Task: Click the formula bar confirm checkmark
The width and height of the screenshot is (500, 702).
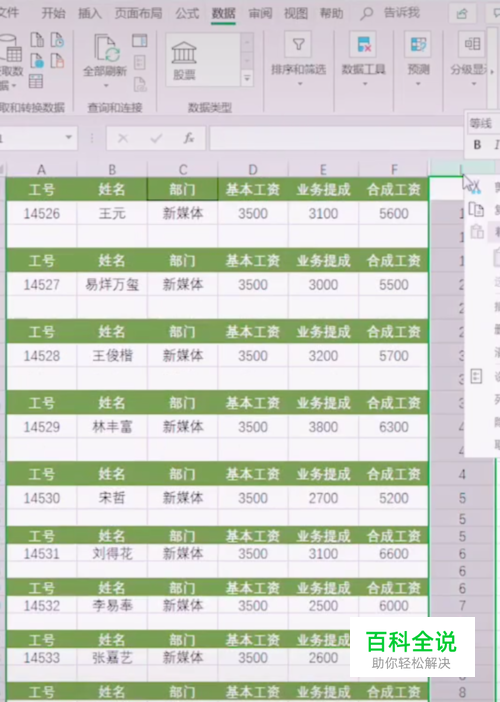Action: [156, 138]
